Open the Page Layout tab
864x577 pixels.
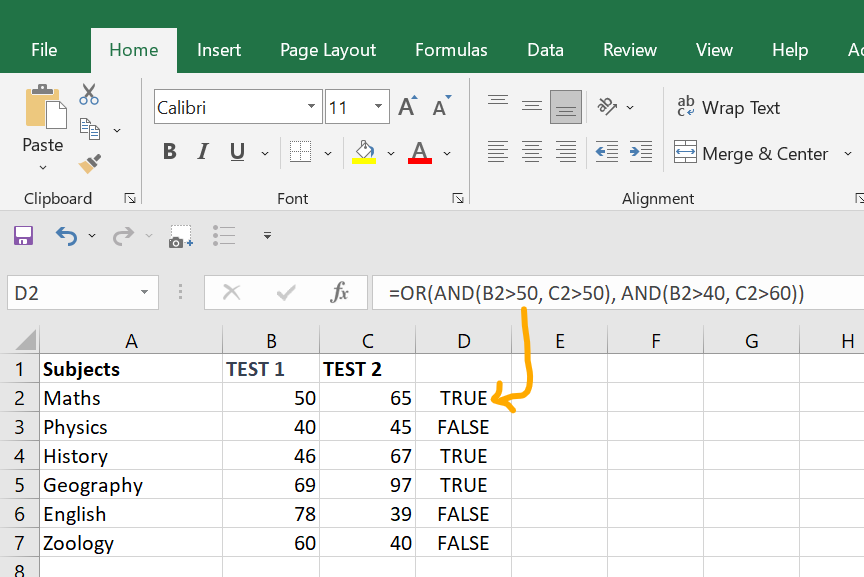click(328, 50)
